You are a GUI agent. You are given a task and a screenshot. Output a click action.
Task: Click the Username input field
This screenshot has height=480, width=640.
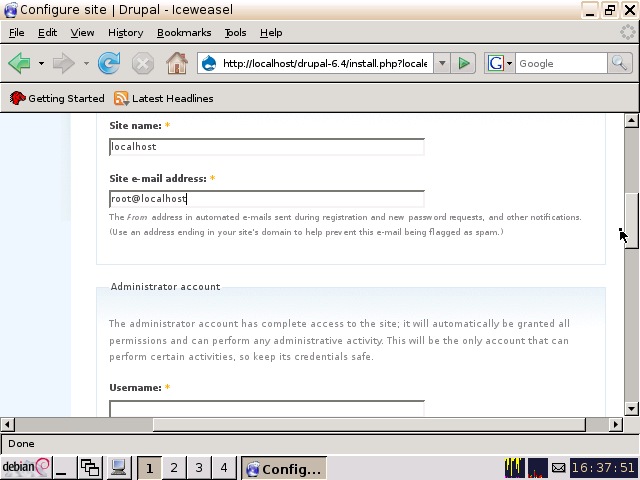pos(267,409)
